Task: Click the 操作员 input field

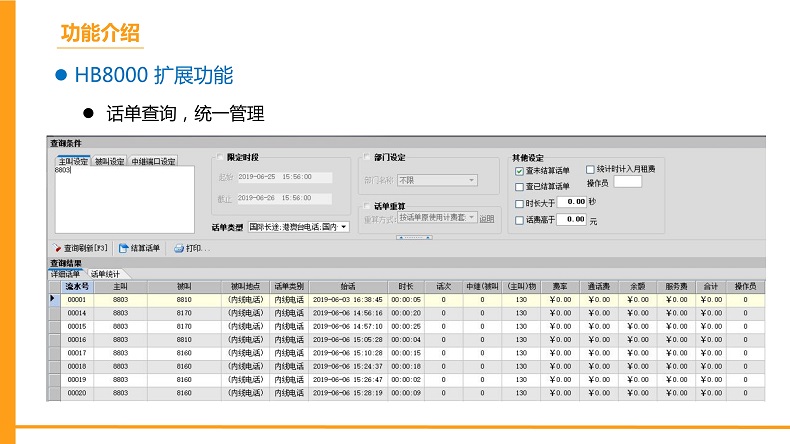Action: (x=627, y=182)
